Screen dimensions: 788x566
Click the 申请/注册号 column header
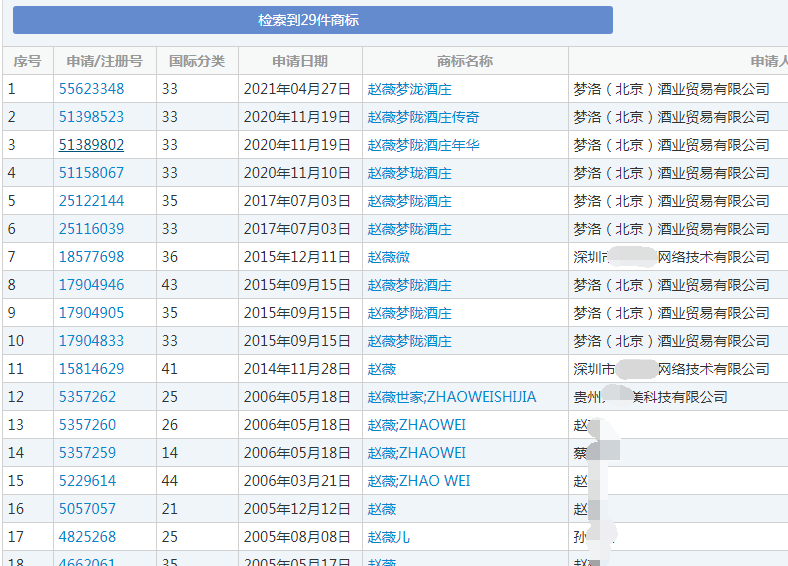coord(105,61)
